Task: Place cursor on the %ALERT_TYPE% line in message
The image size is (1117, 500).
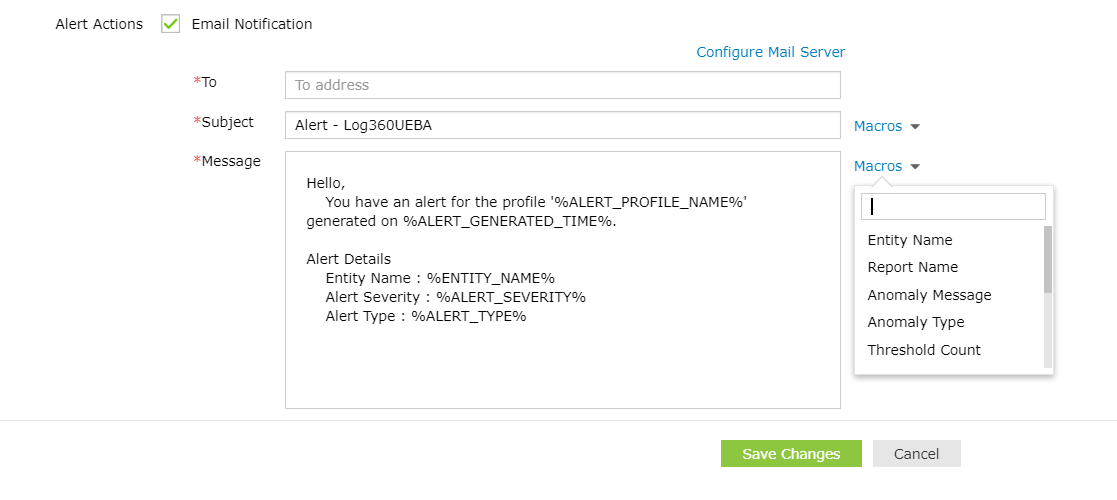Action: (x=425, y=316)
